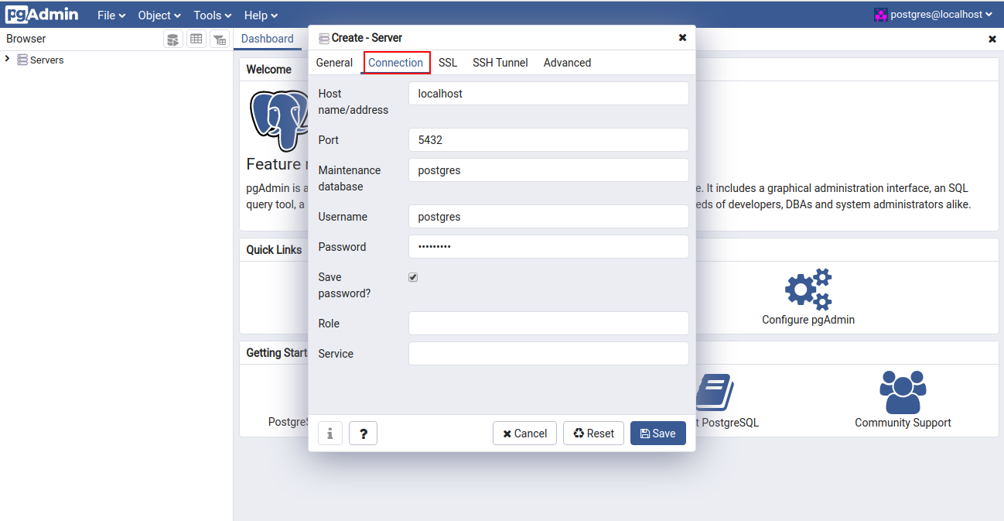Click the user avatar icon beside postgres@localhost
The image size is (1004, 521).
pyautogui.click(x=881, y=15)
